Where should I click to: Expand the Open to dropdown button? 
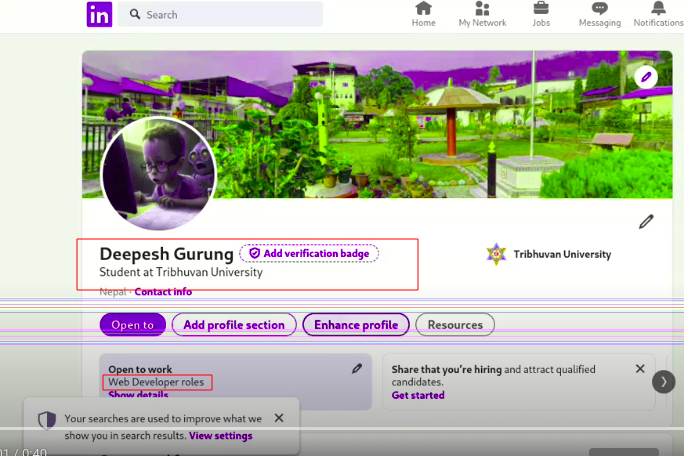(x=132, y=325)
